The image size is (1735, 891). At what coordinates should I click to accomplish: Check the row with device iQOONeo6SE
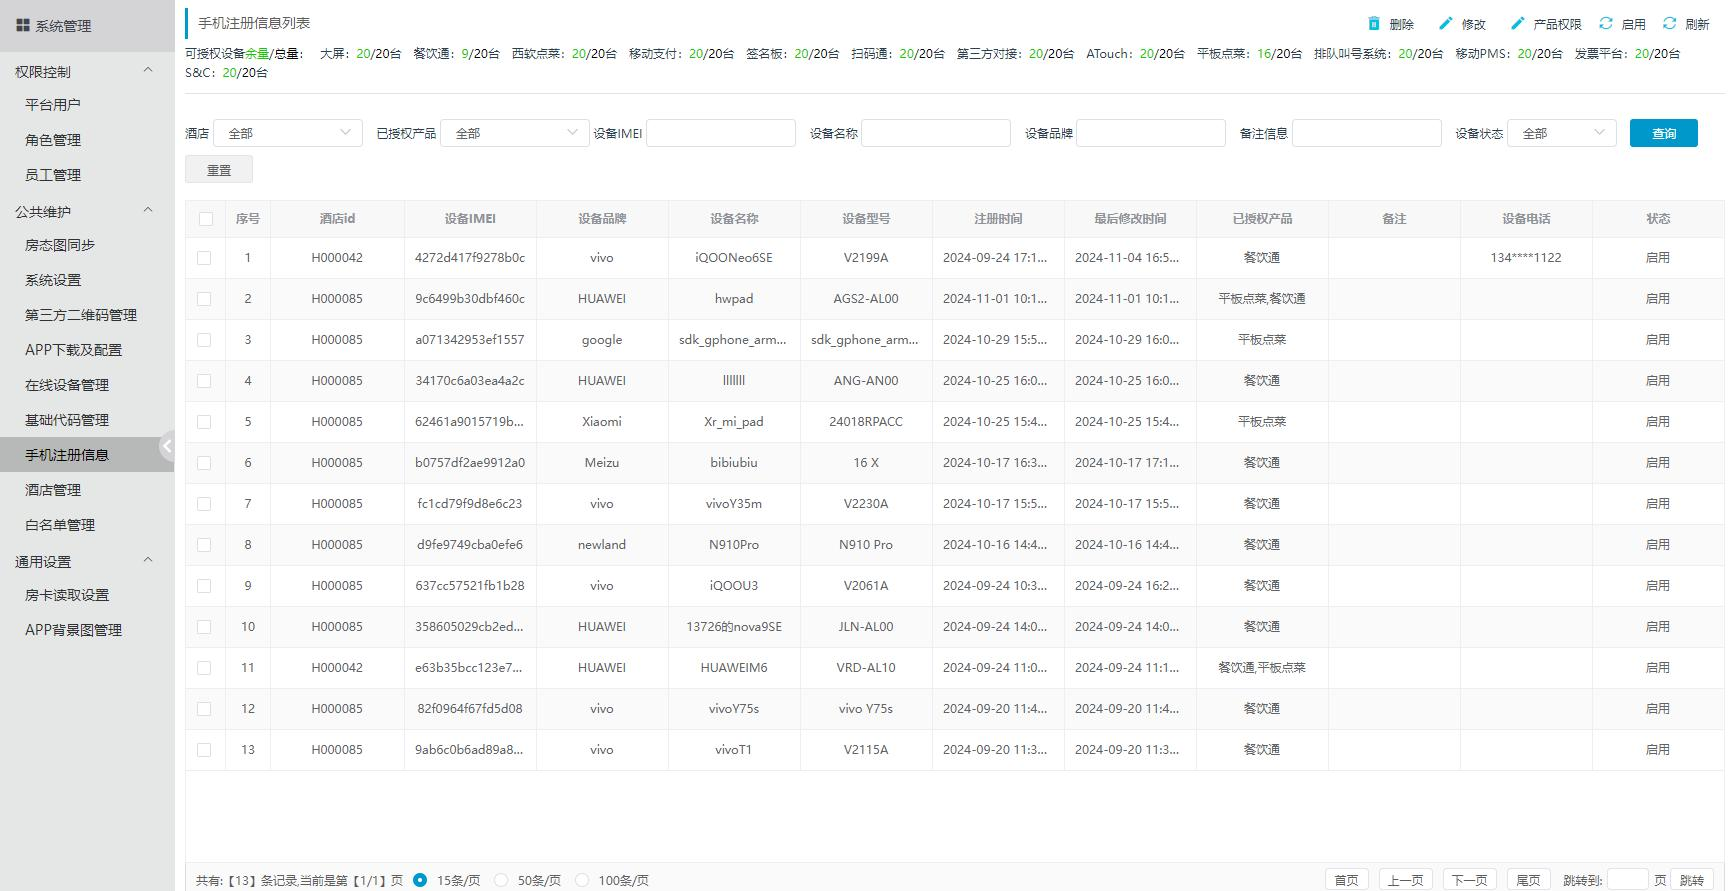click(205, 258)
